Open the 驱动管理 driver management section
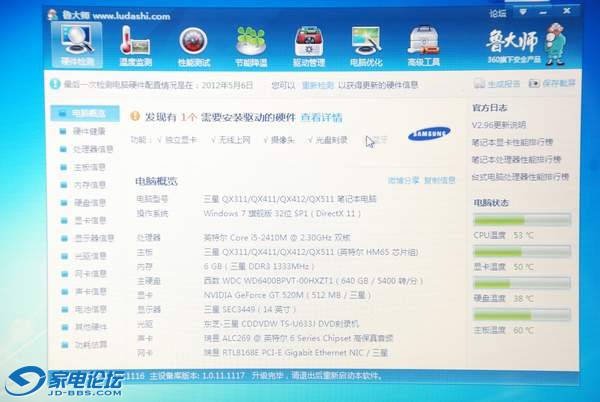The image size is (600, 402). pyautogui.click(x=309, y=46)
